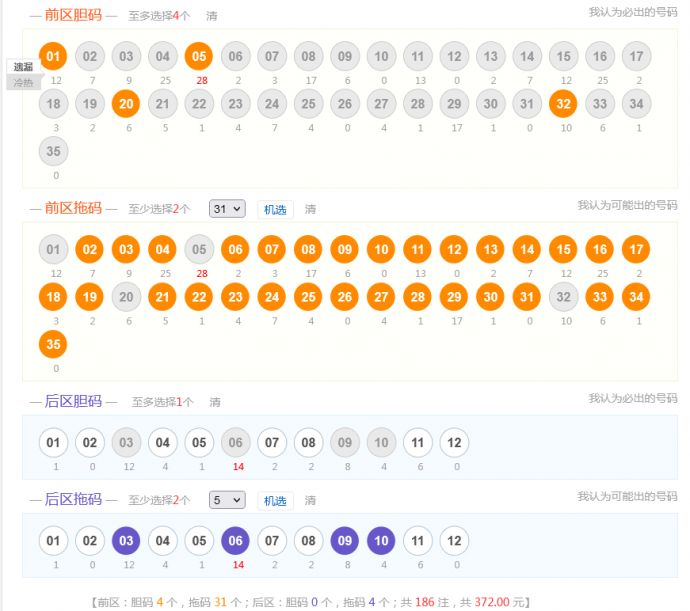
Task: Deselect ball 09 in 前区拖码
Action: click(x=345, y=250)
